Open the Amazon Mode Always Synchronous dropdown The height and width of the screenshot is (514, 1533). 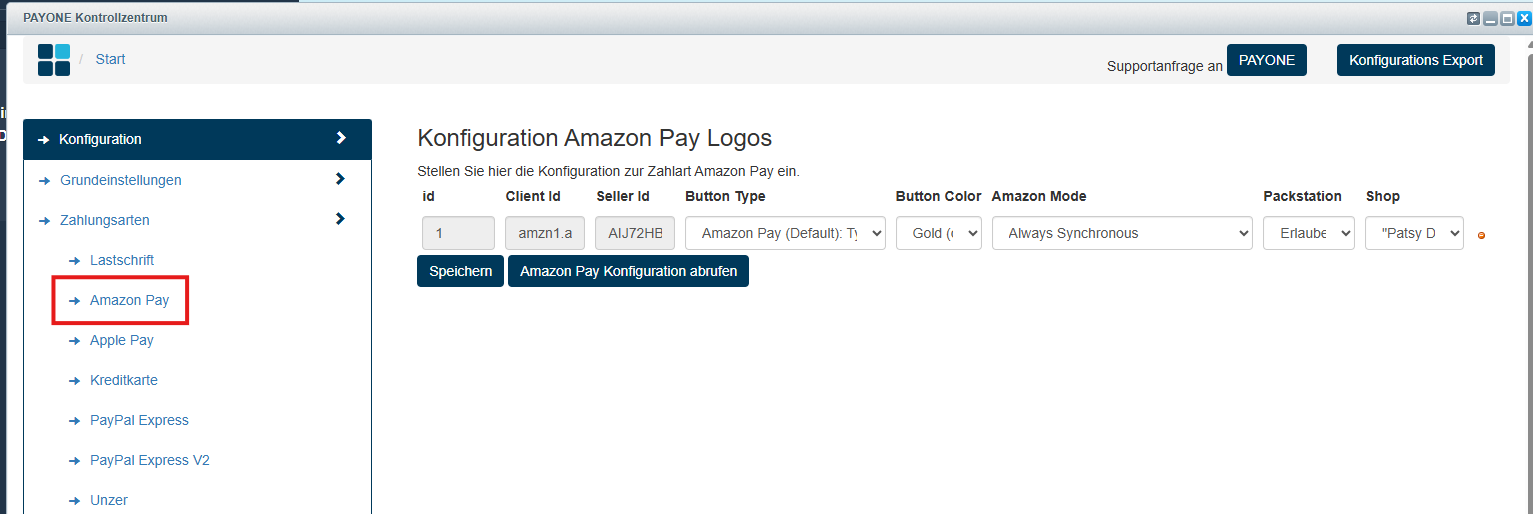coord(1122,233)
